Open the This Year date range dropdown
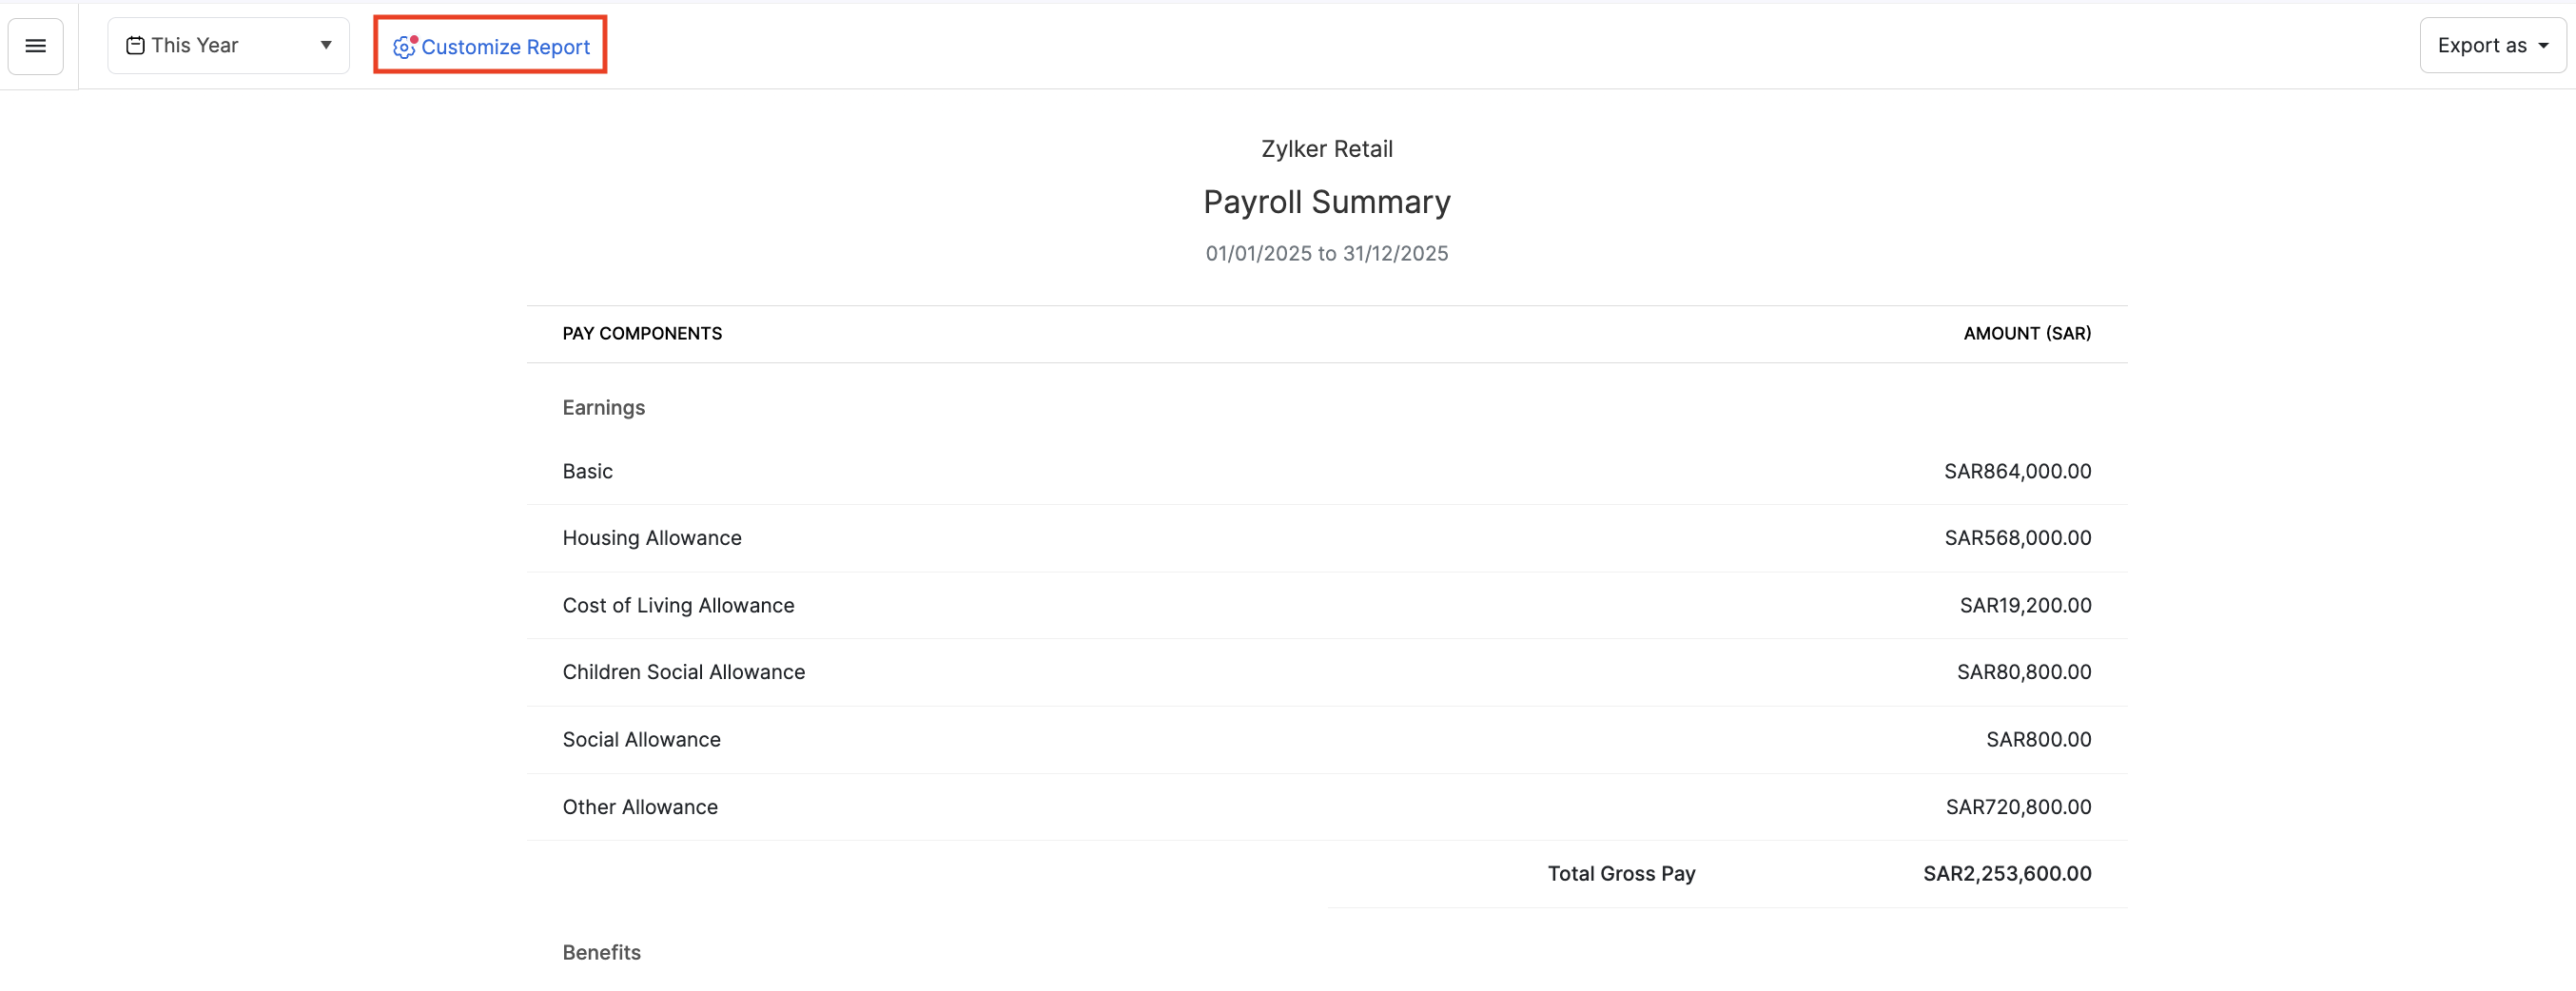 pyautogui.click(x=228, y=45)
